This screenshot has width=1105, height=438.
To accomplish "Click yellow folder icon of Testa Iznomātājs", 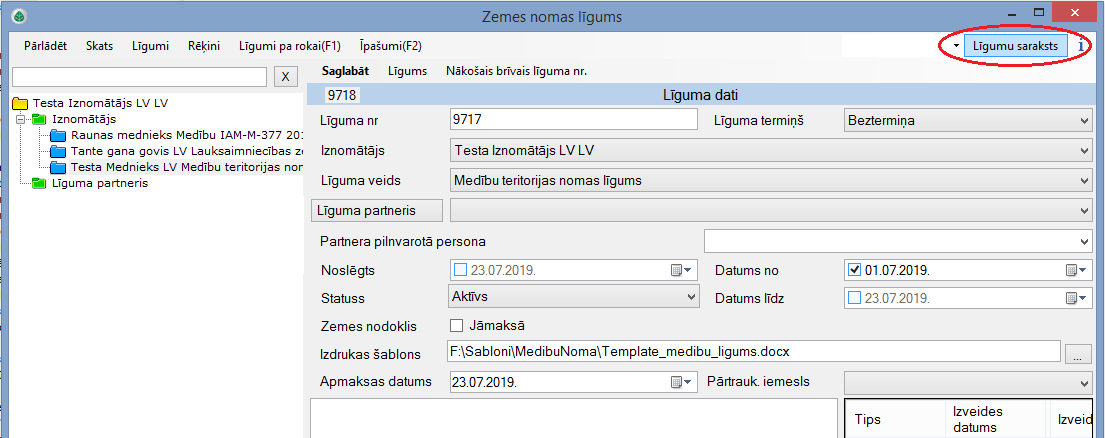I will point(21,104).
